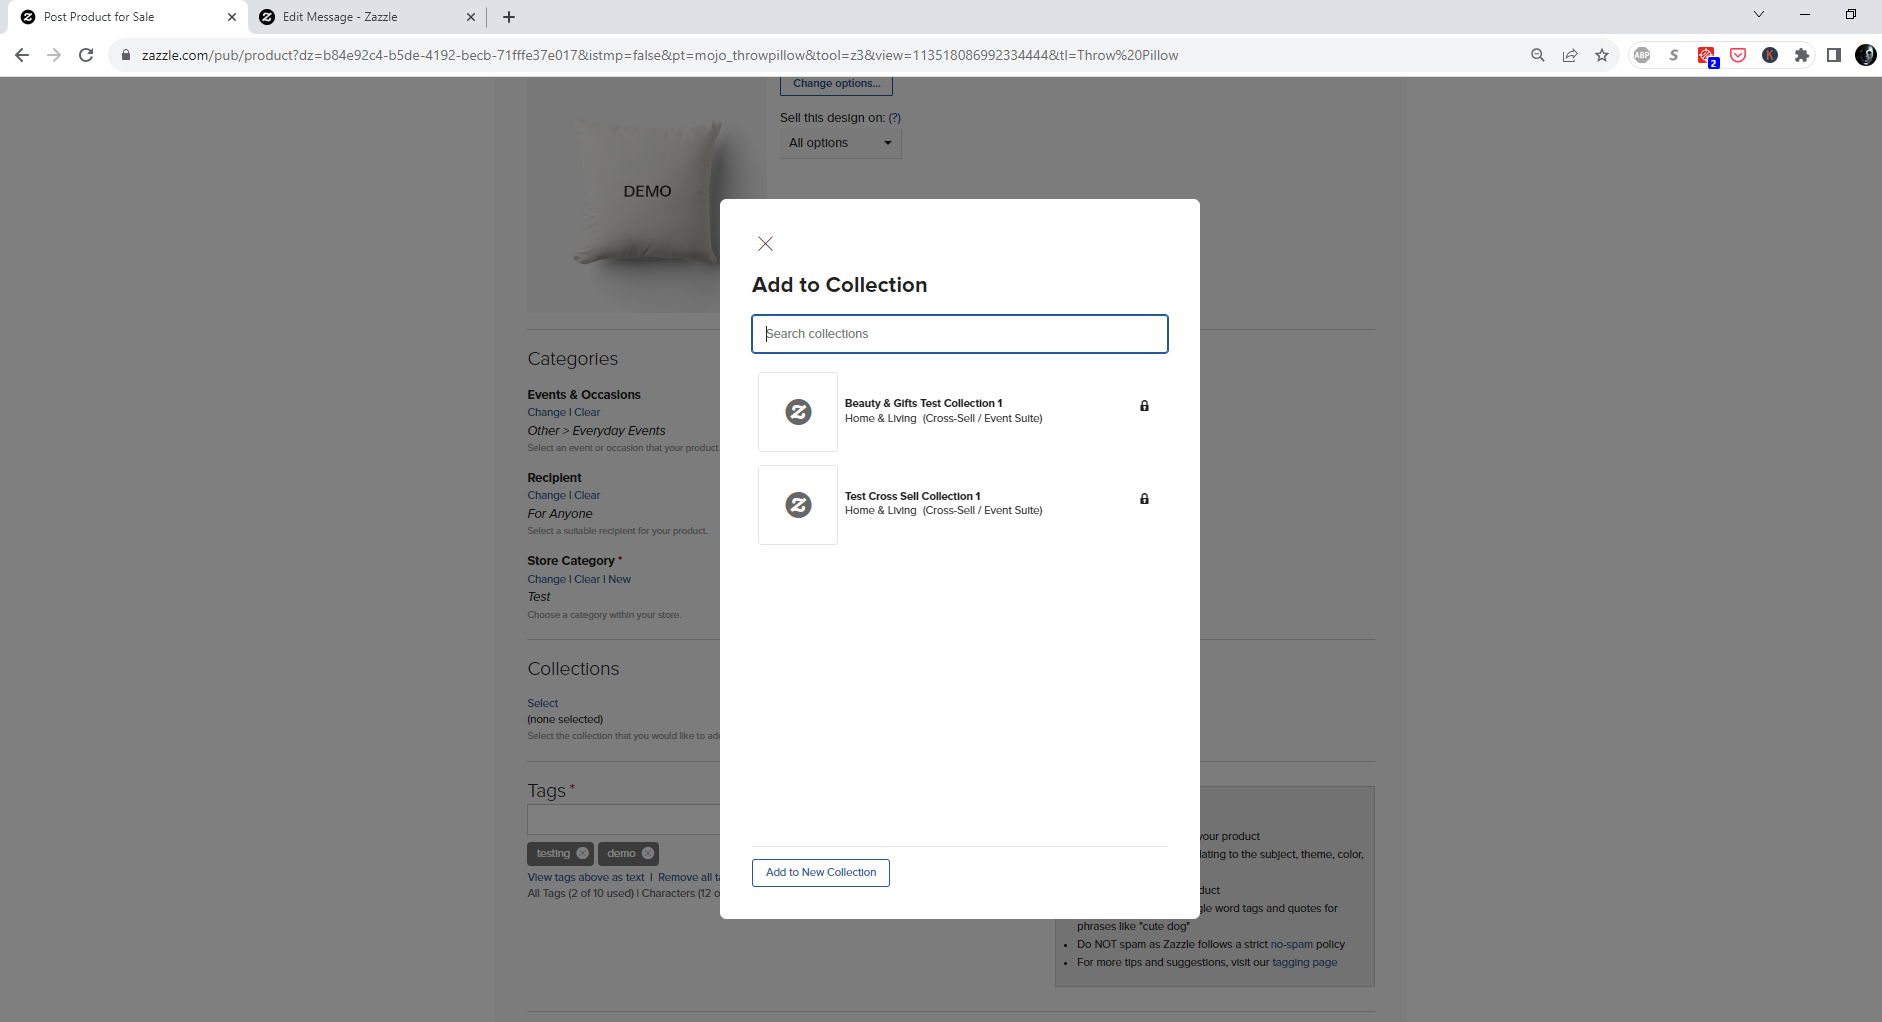Viewport: 1882px width, 1022px height.
Task: Open the round K extension icon
Action: [x=1770, y=55]
